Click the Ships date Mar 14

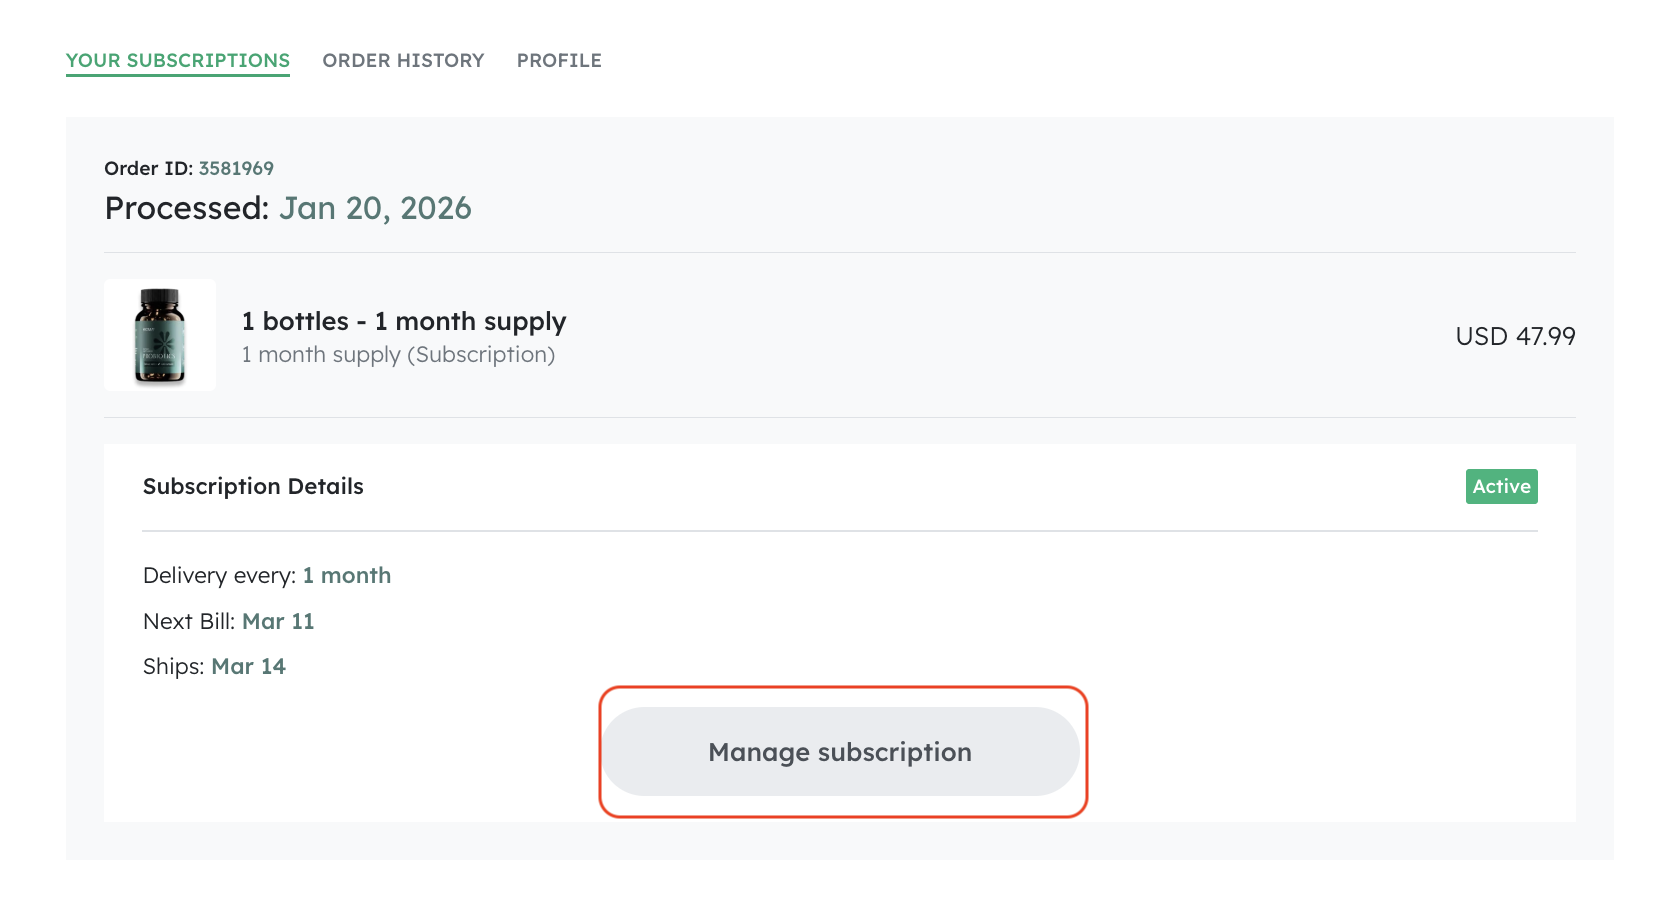click(248, 667)
